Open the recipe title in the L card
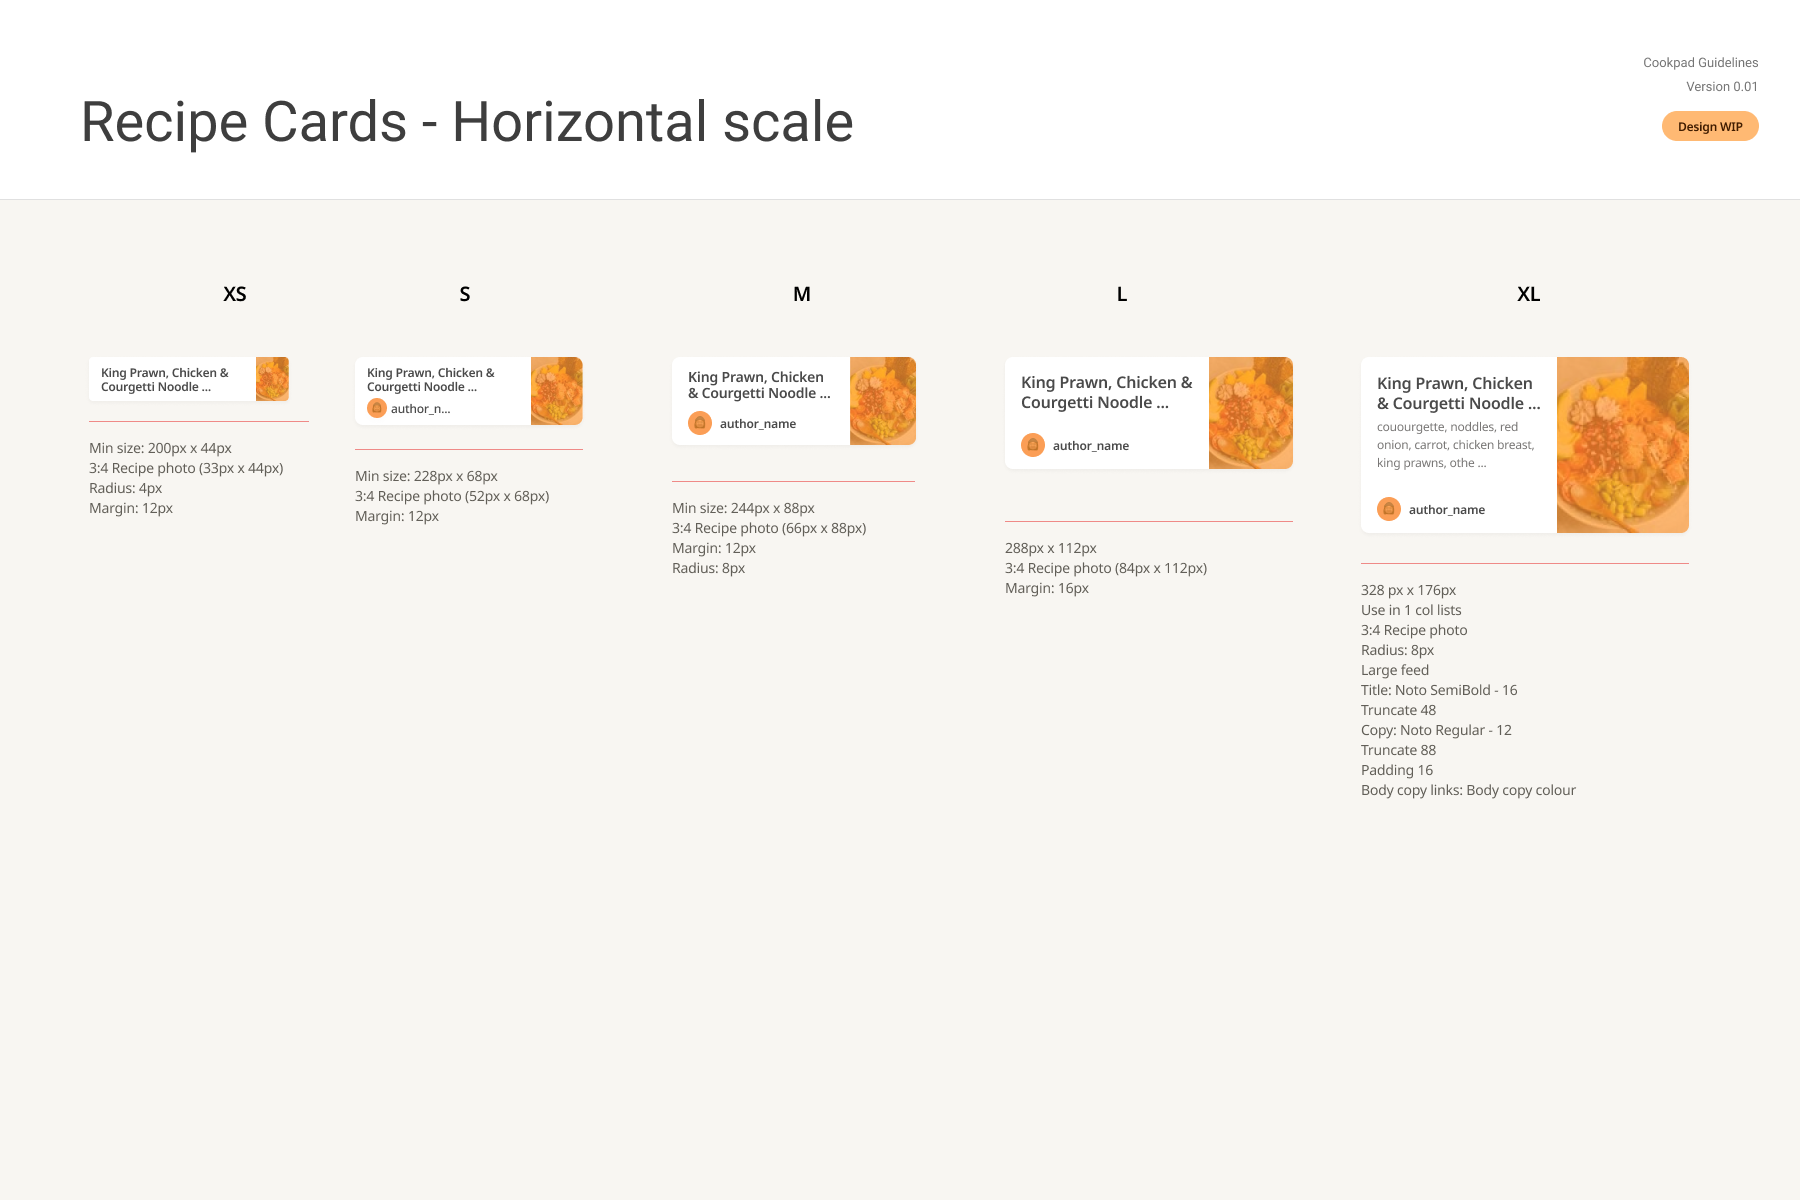This screenshot has height=1200, width=1800. tap(1106, 393)
